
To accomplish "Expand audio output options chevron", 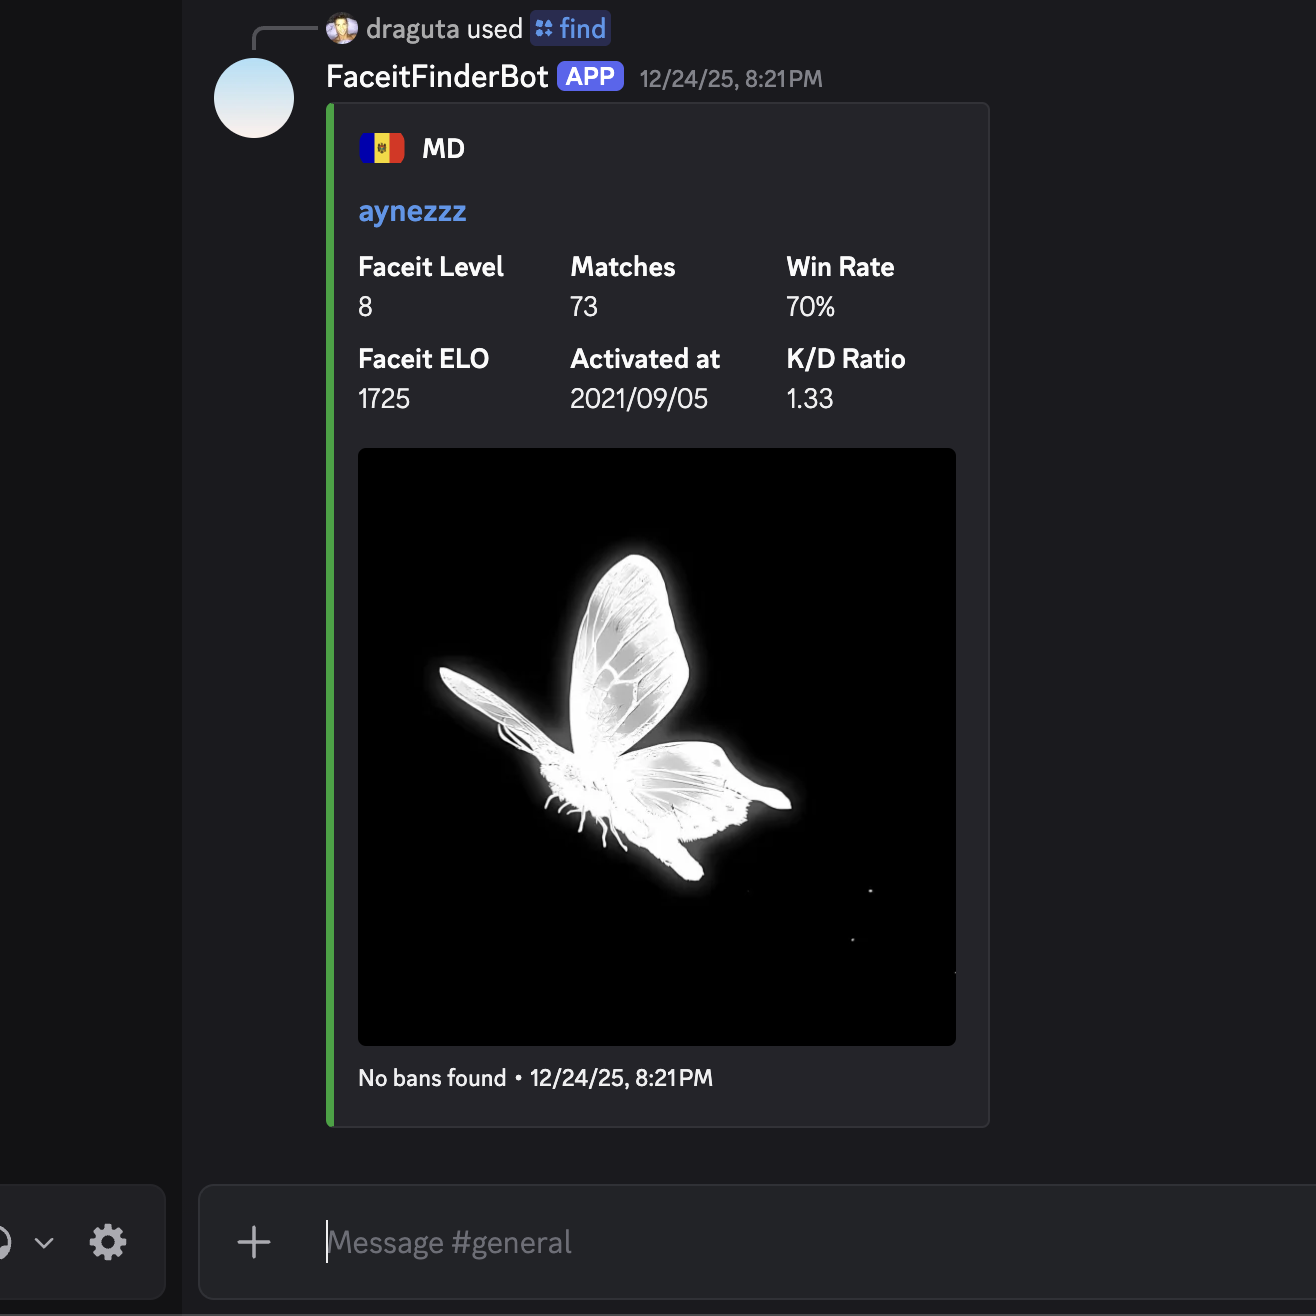I will pos(44,1243).
